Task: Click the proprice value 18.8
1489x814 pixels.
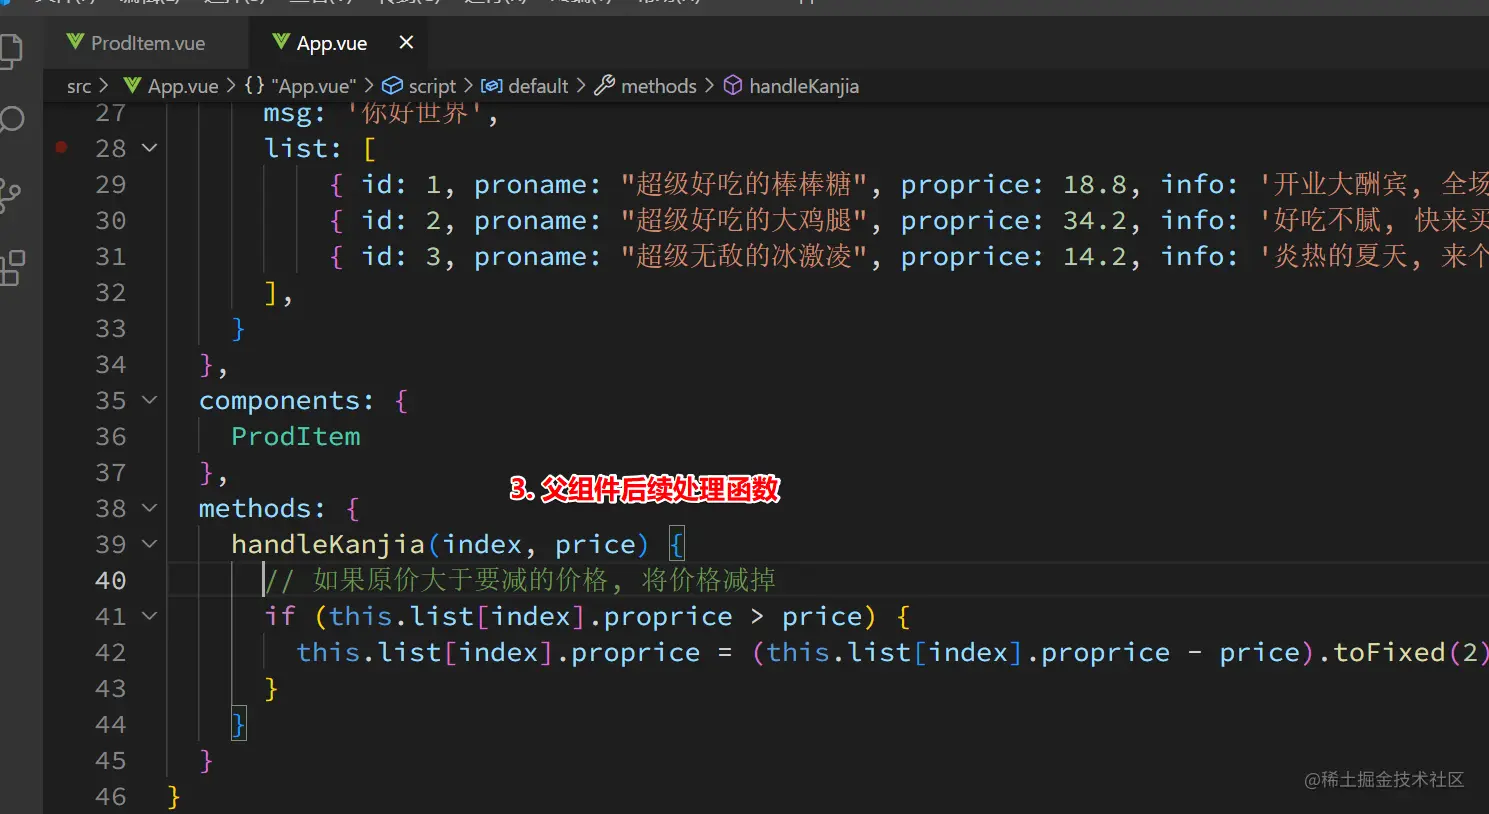Action: [1095, 184]
